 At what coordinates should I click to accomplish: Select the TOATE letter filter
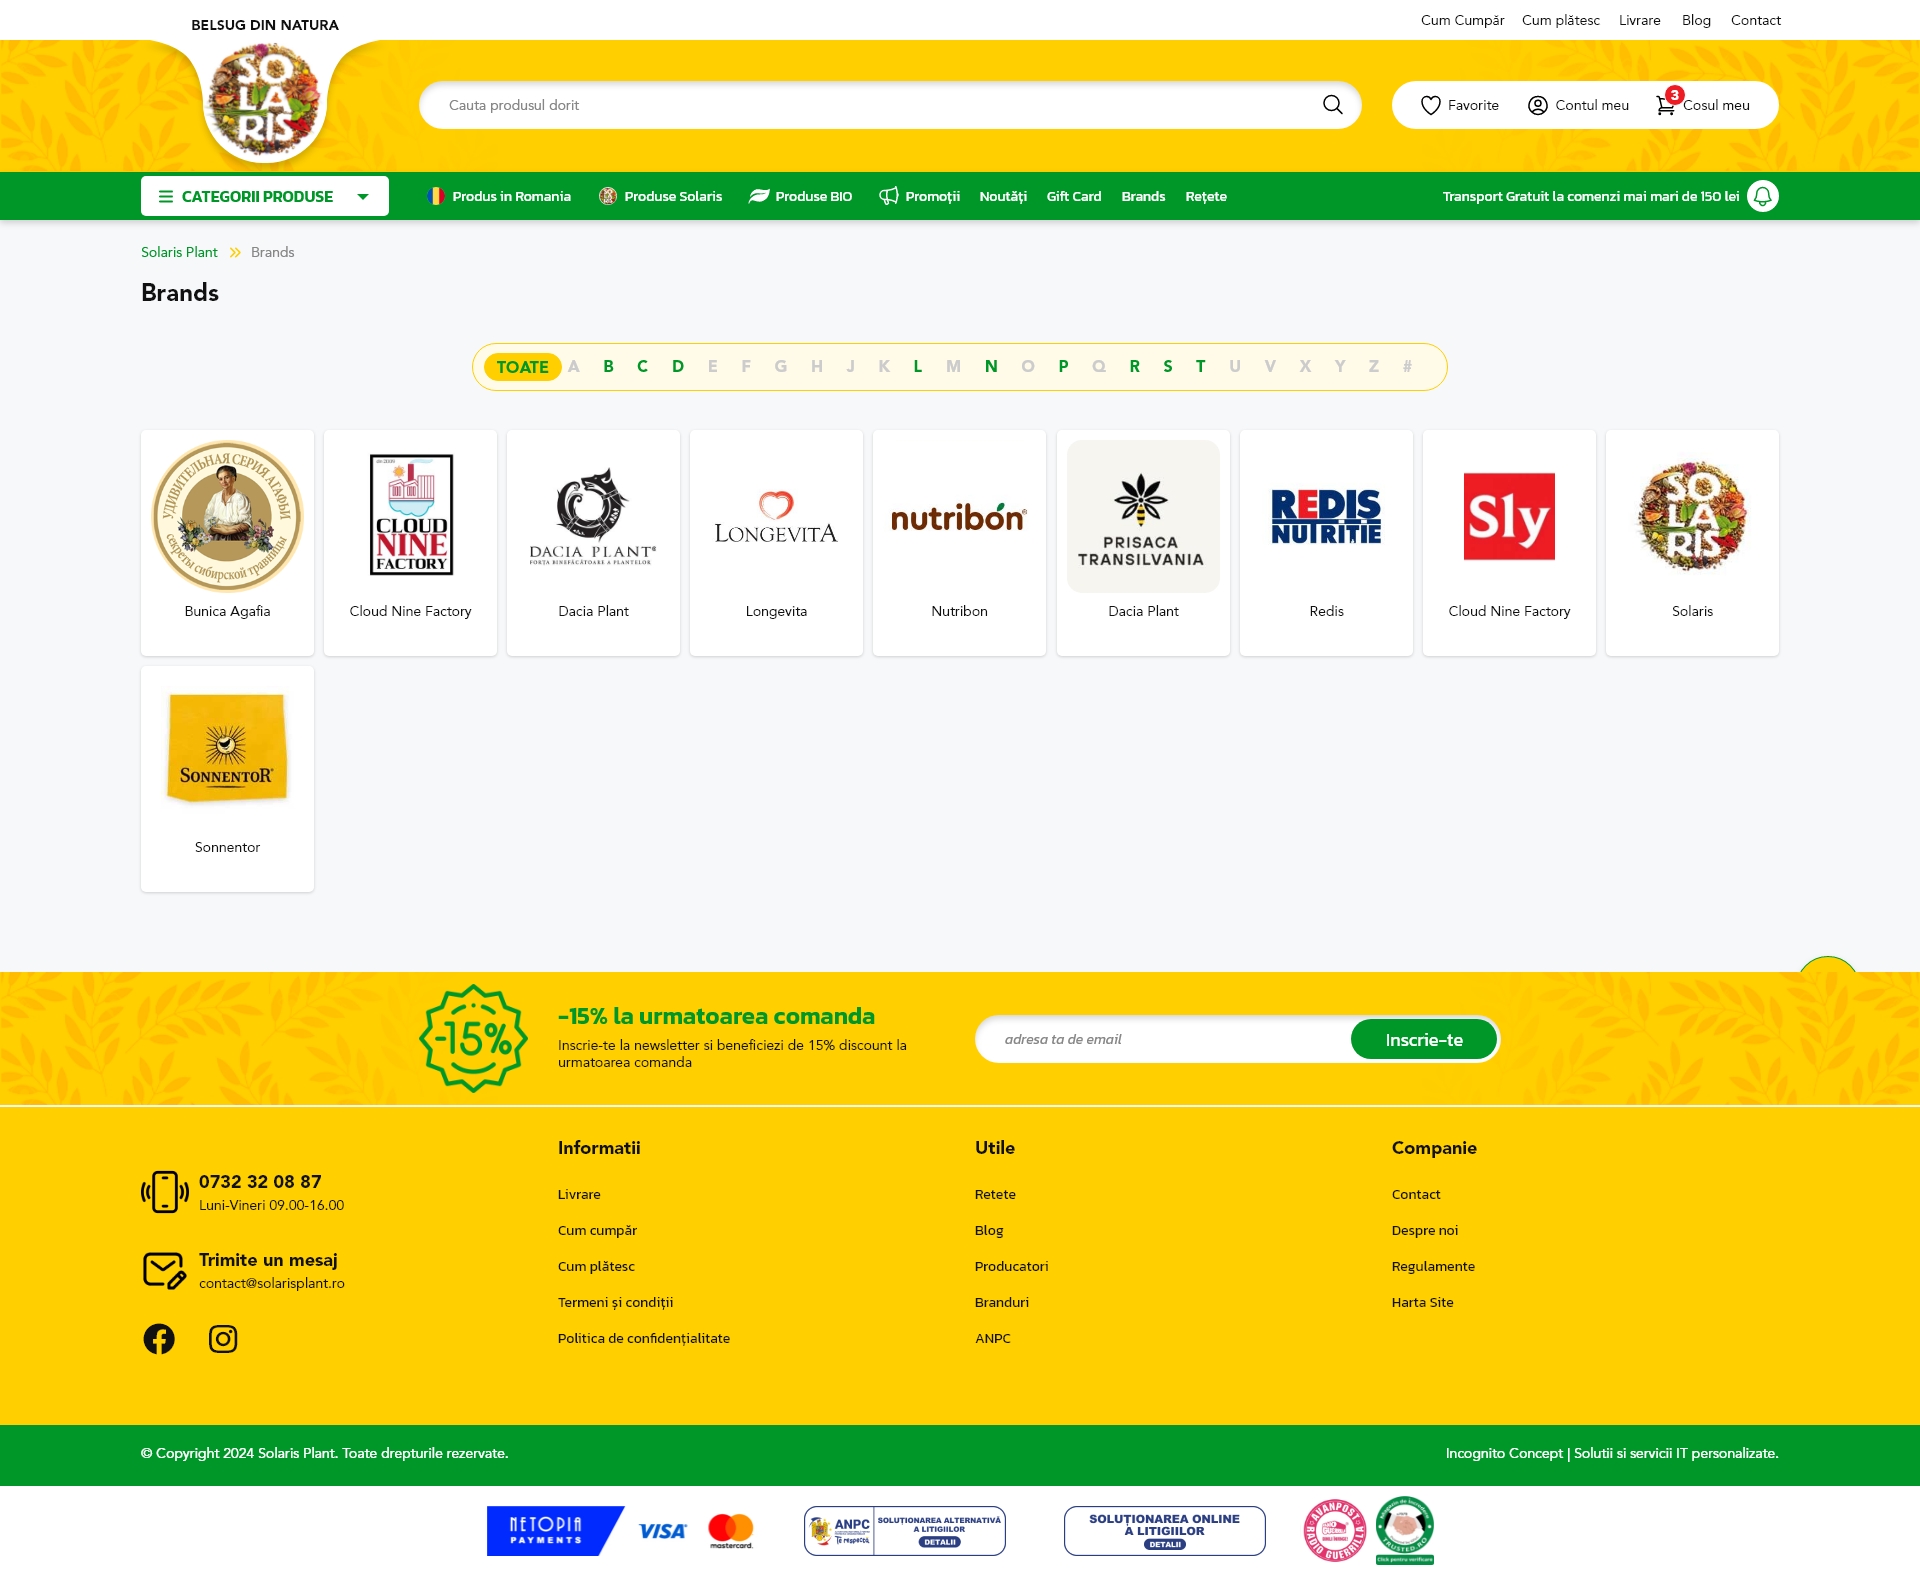[x=522, y=367]
